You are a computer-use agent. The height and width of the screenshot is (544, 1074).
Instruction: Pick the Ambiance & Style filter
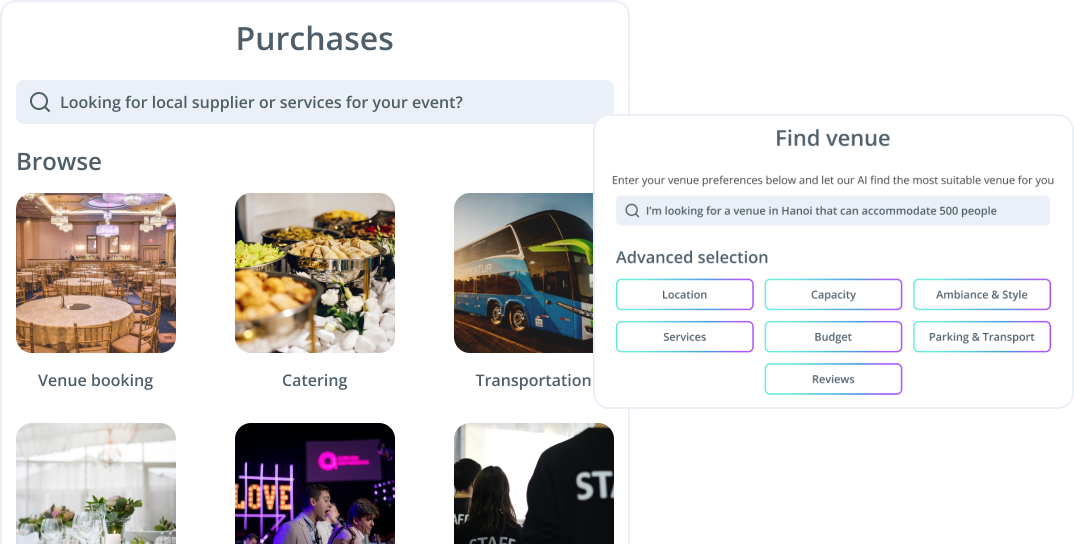pyautogui.click(x=981, y=295)
